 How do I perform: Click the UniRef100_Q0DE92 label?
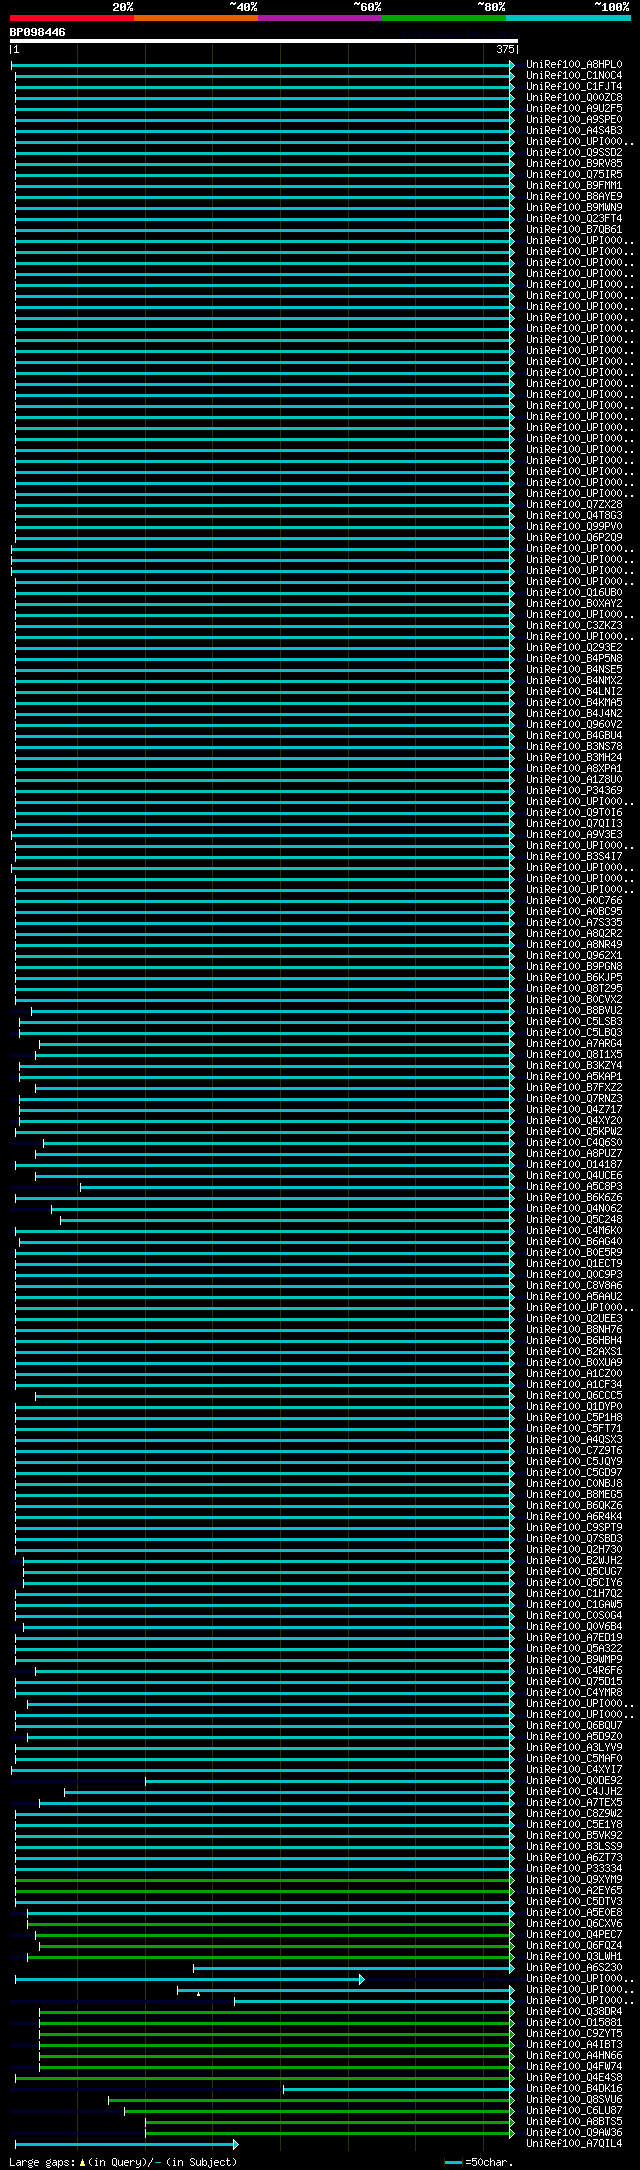coord(574,1781)
